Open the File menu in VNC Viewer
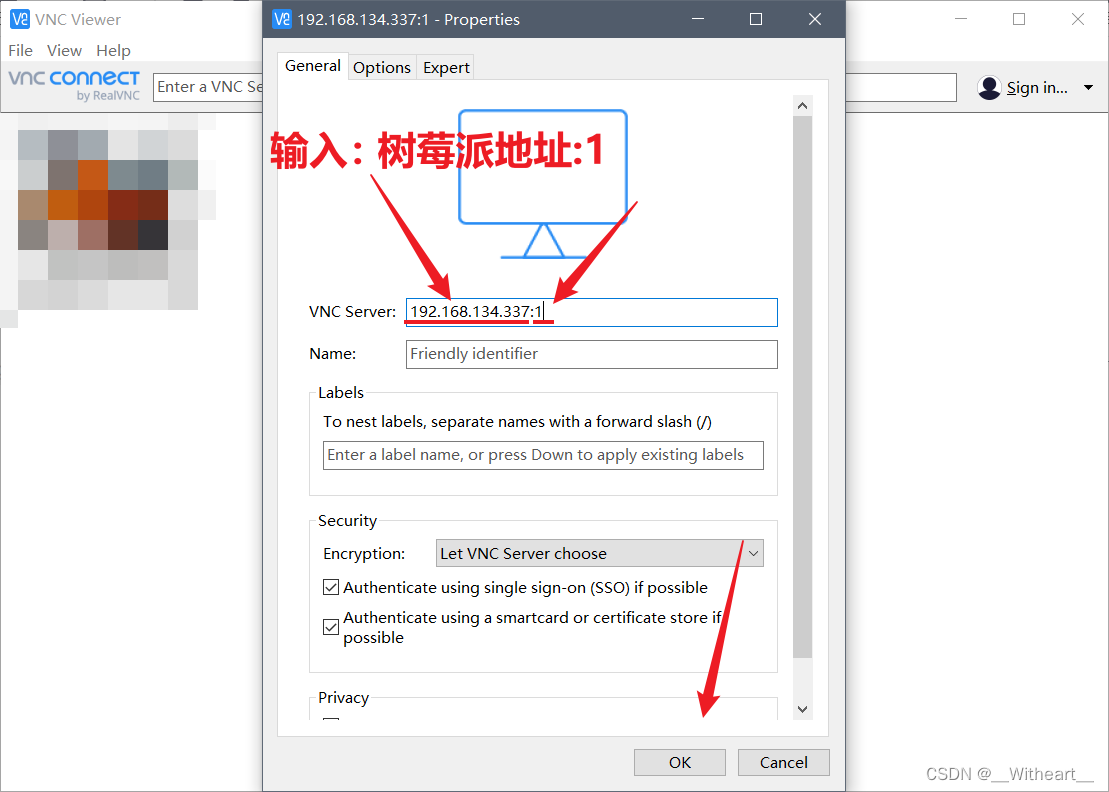 (21, 50)
